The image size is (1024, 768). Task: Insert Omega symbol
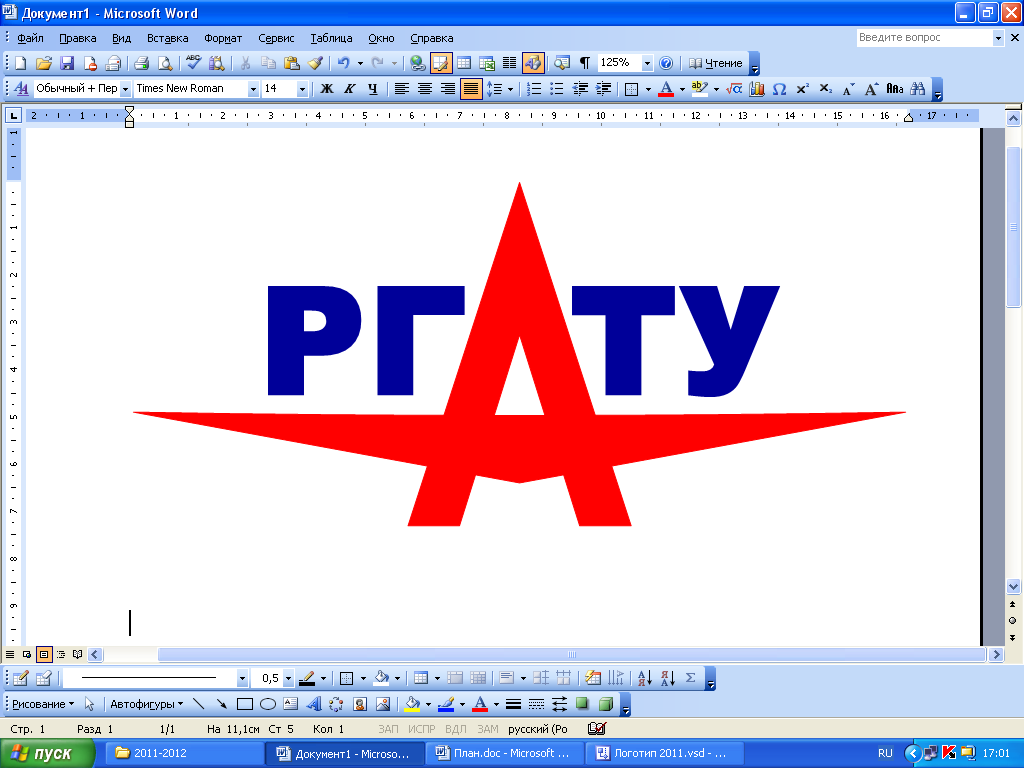tap(780, 89)
